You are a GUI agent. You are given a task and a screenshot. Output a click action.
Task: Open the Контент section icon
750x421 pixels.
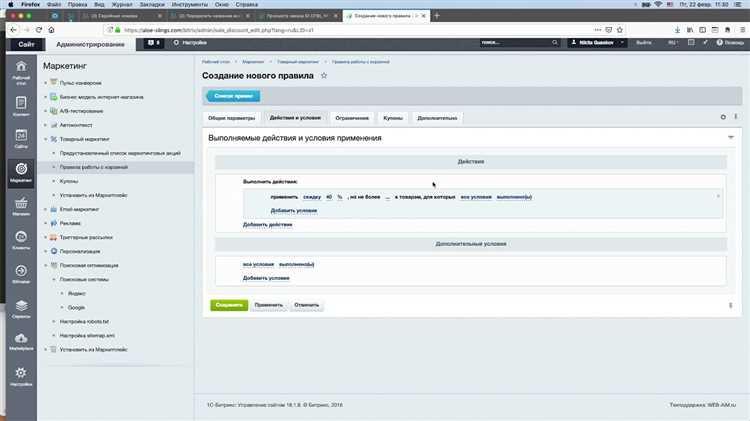click(x=21, y=106)
